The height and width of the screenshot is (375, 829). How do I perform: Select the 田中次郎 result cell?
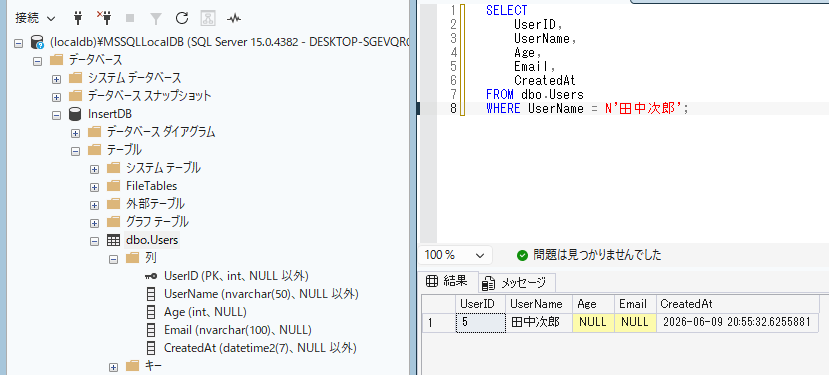coord(539,322)
